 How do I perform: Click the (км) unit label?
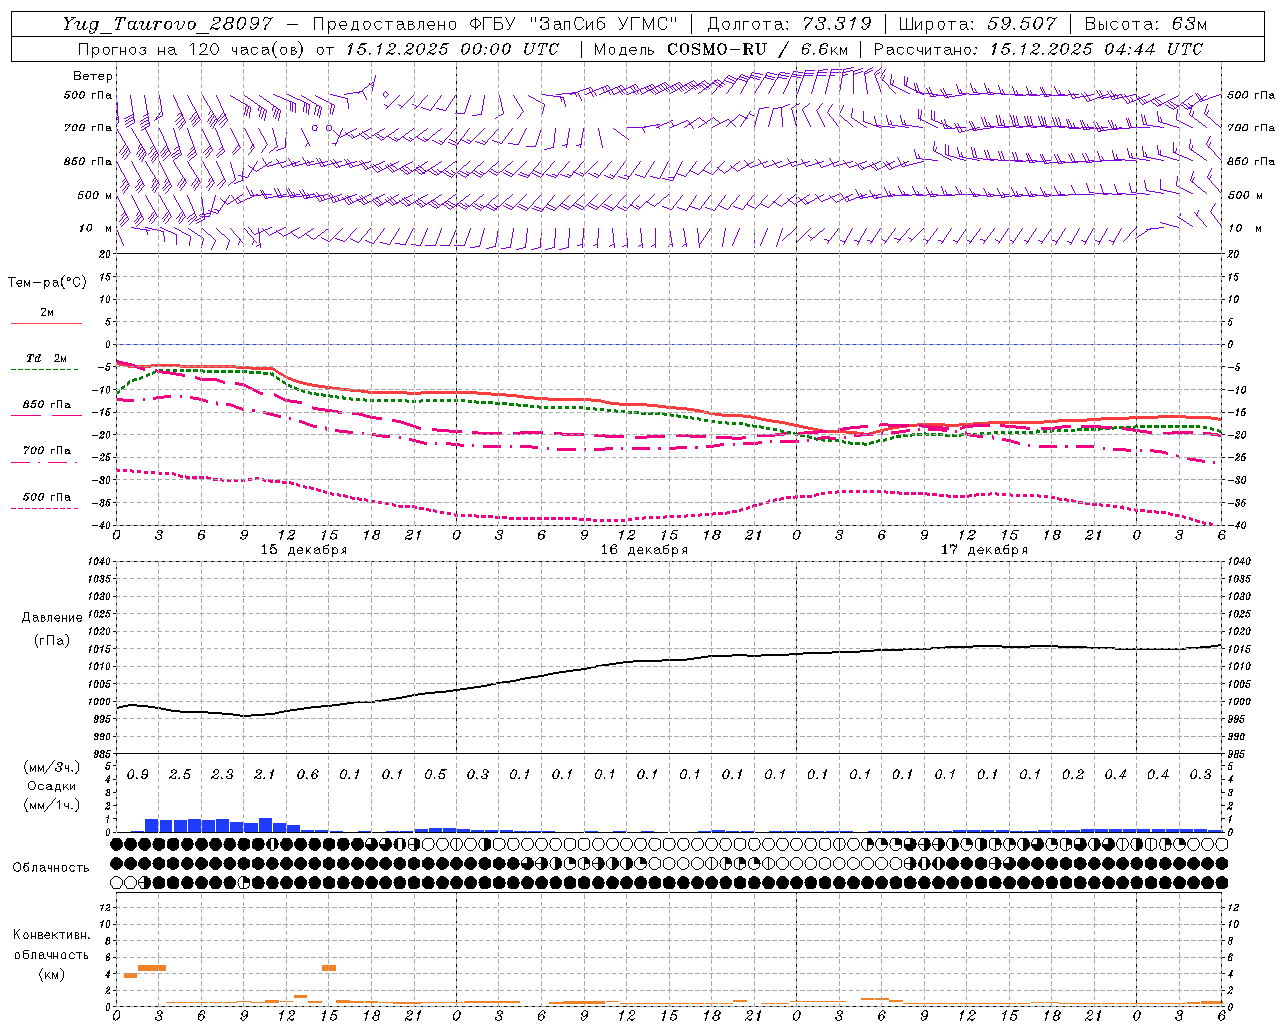click(51, 974)
